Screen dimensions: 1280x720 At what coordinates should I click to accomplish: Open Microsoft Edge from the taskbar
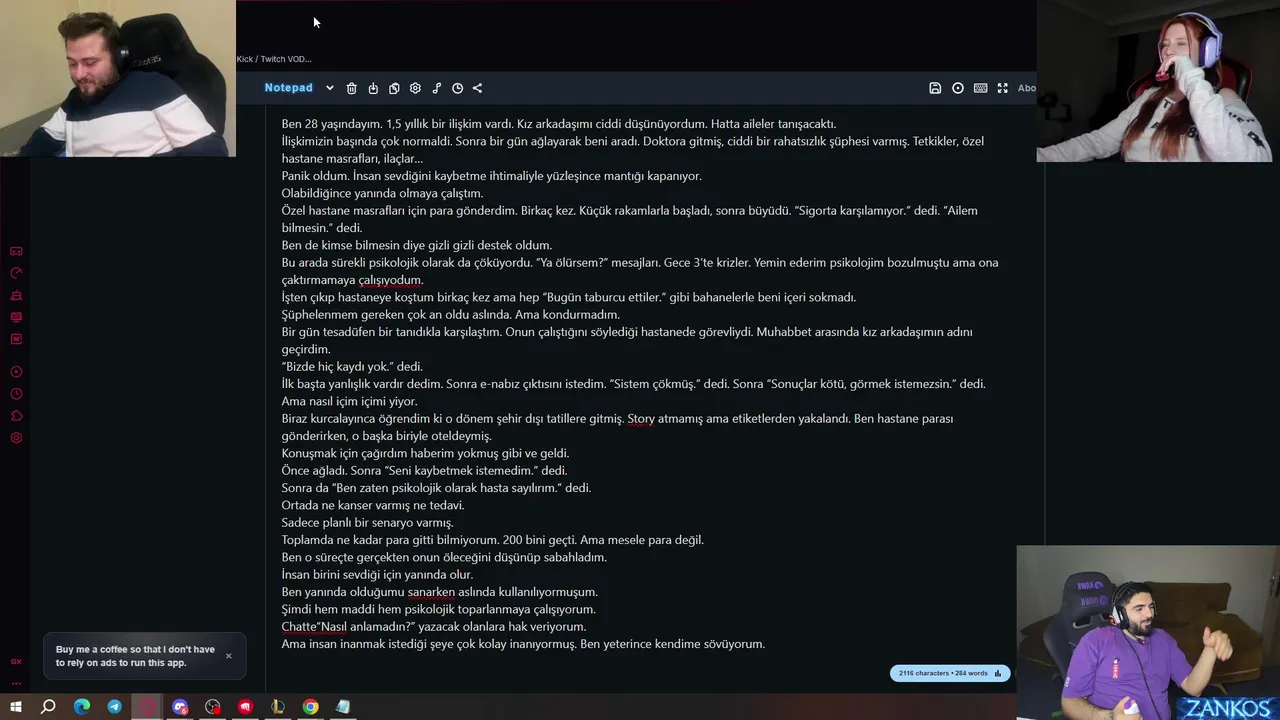pyautogui.click(x=82, y=707)
